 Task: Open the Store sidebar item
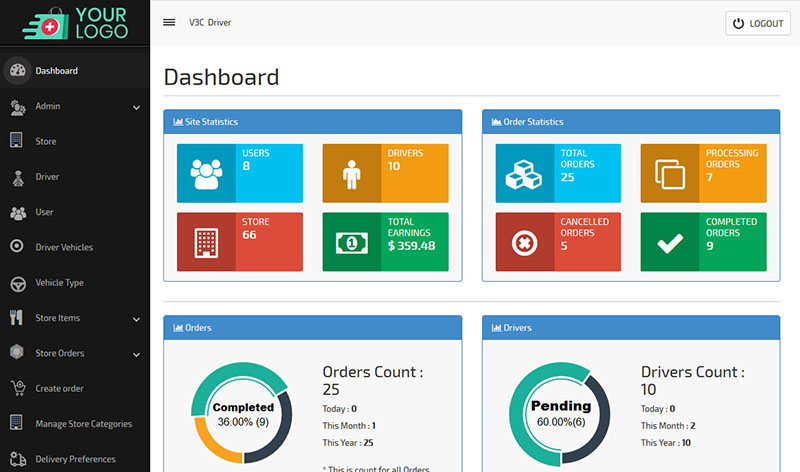[75, 141]
